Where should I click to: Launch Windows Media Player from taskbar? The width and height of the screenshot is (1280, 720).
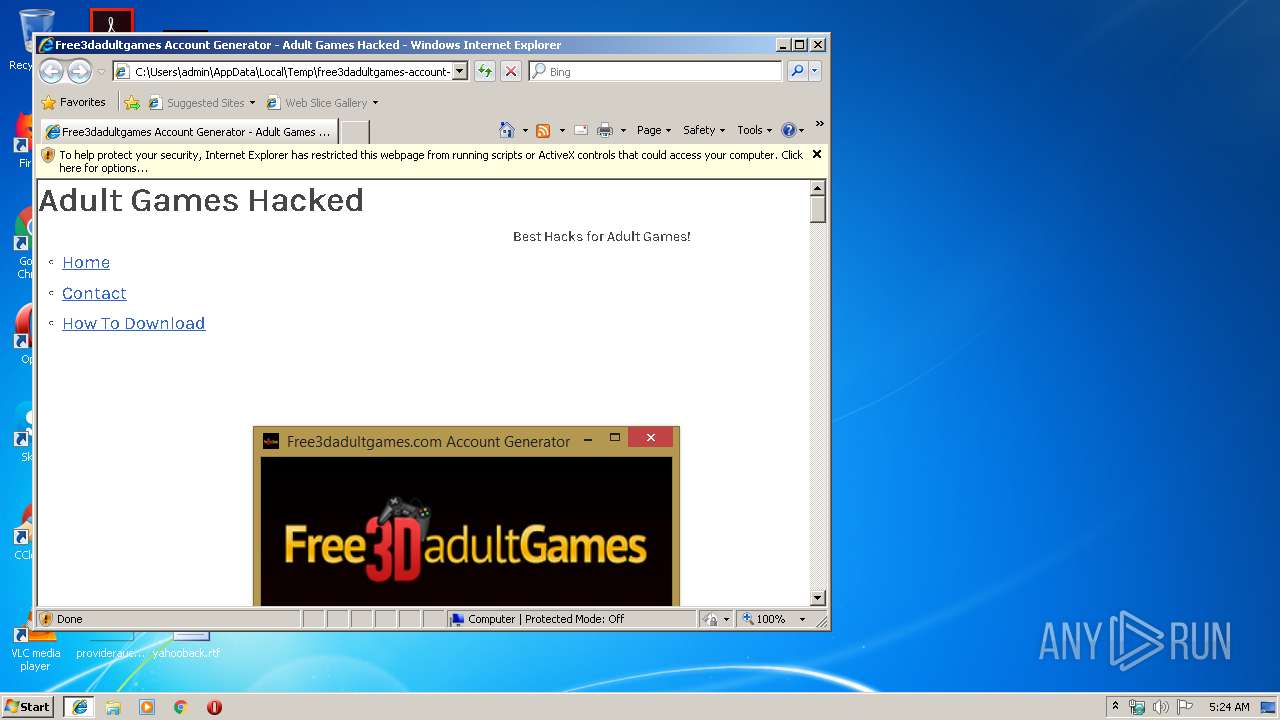click(x=147, y=706)
